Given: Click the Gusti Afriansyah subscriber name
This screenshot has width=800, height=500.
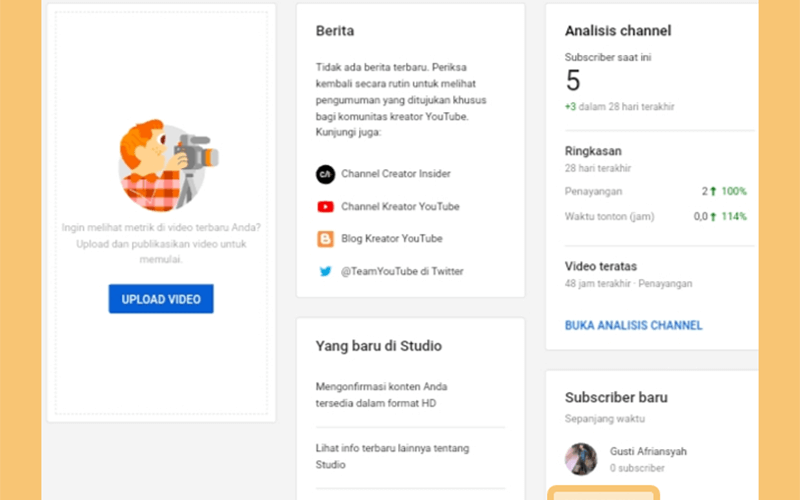Looking at the screenshot, I should point(648,452).
